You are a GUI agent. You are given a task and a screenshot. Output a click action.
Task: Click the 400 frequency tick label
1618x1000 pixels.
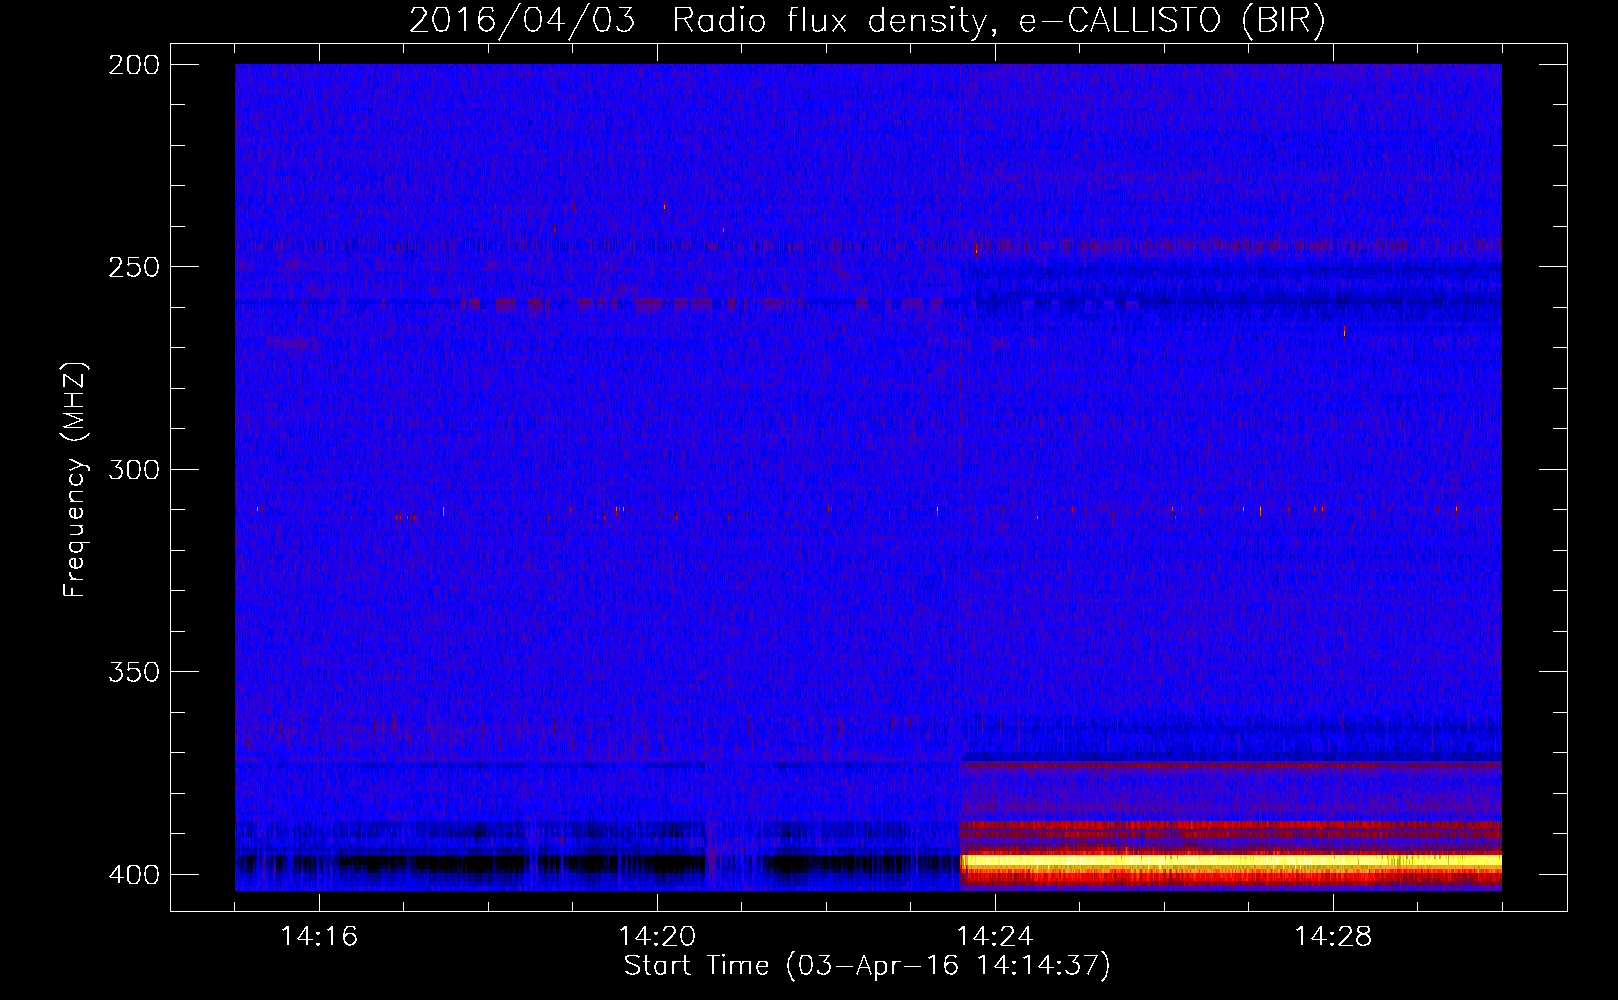134,875
